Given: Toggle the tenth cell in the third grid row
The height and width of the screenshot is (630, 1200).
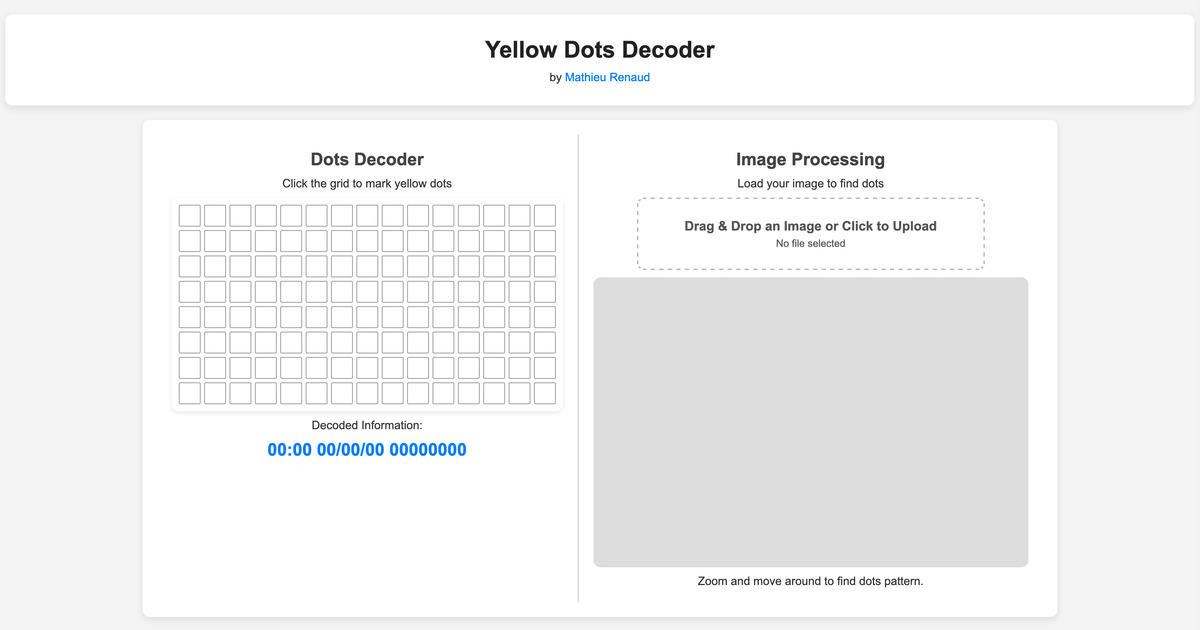Looking at the screenshot, I should point(418,266).
